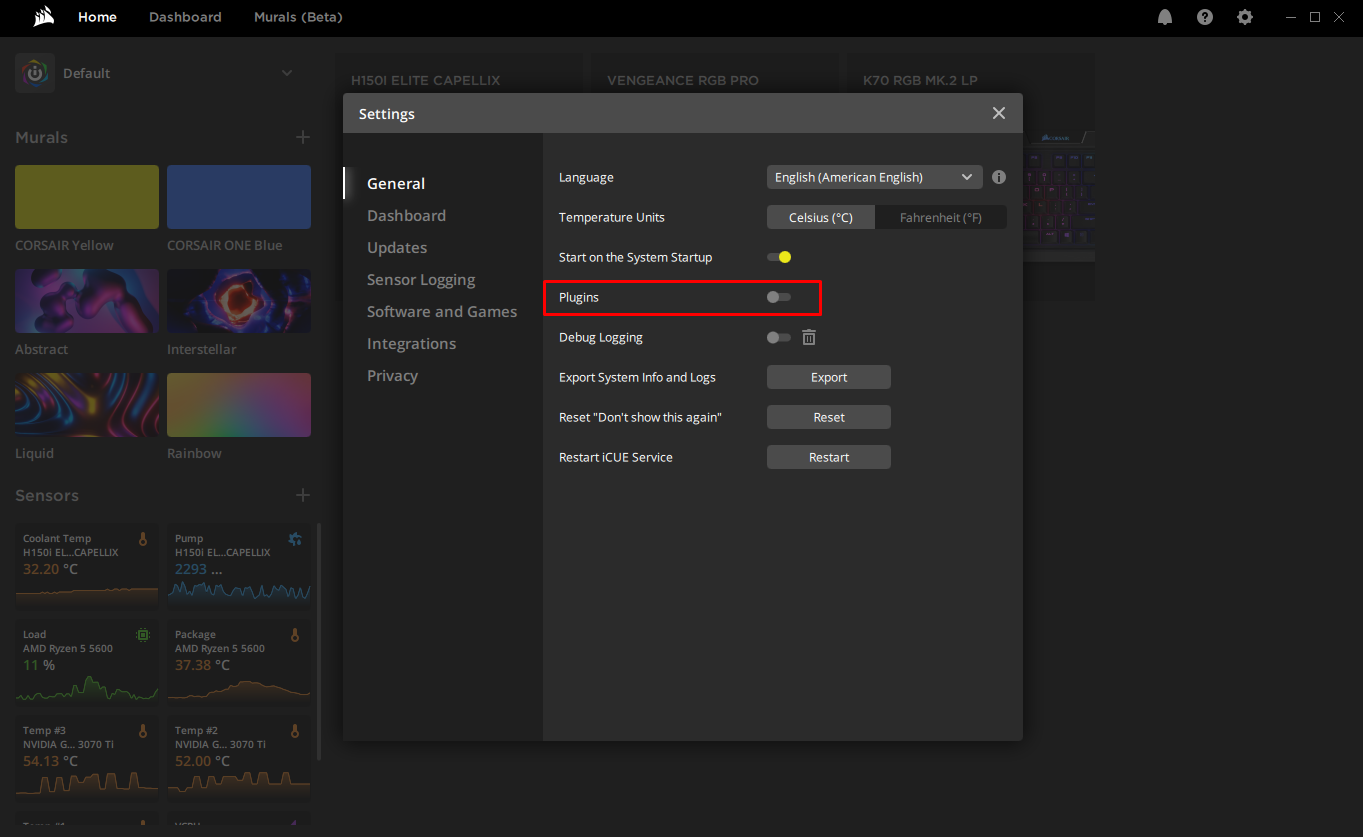Select the CORSAIR ONE Blue mural

239,197
